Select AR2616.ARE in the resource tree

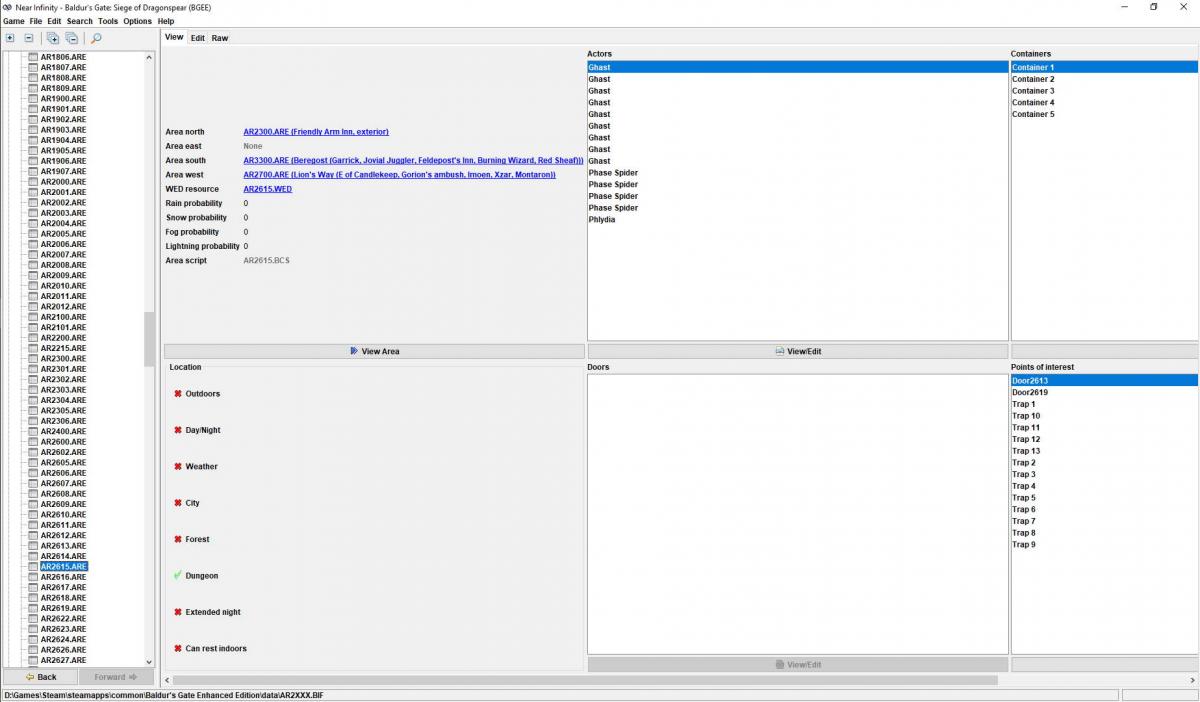(x=63, y=577)
